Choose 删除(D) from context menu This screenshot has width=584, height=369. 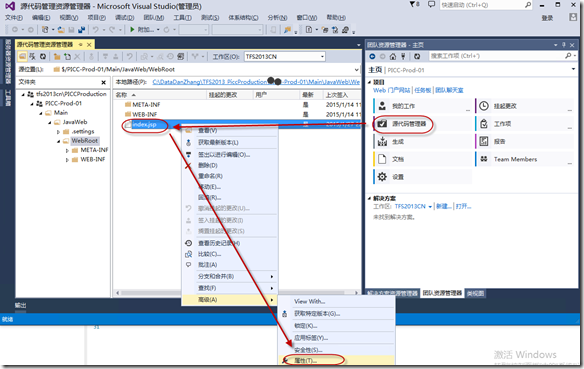229,165
